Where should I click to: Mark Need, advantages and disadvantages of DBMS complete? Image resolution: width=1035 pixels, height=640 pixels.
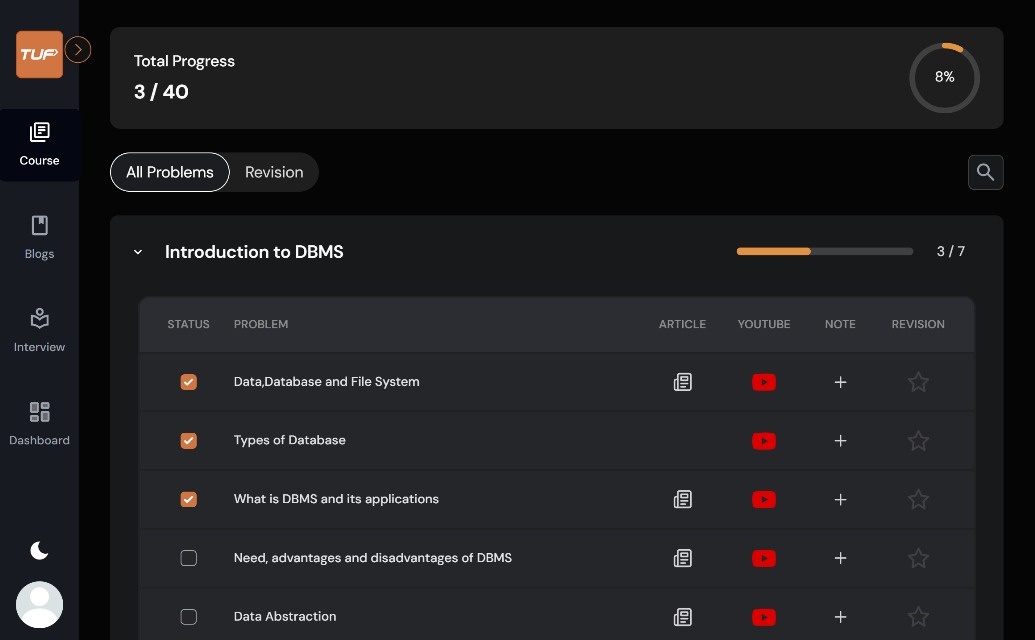click(188, 558)
